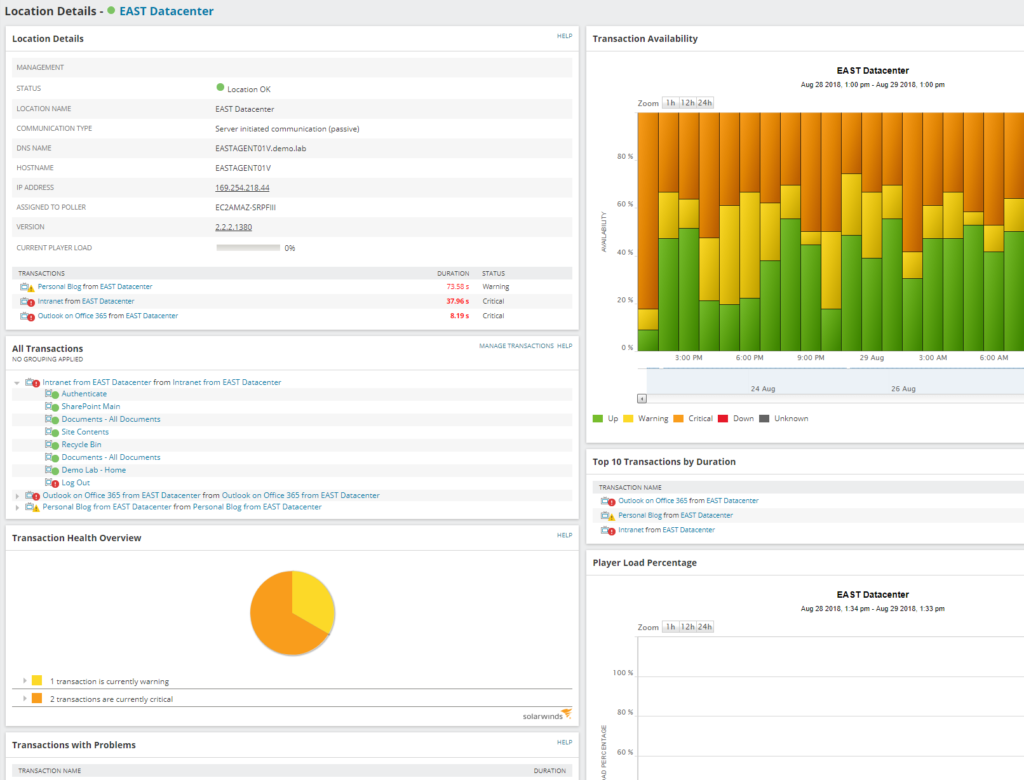This screenshot has width=1024, height=780.
Task: Open Help for the Location Details panel
Action: 564,36
